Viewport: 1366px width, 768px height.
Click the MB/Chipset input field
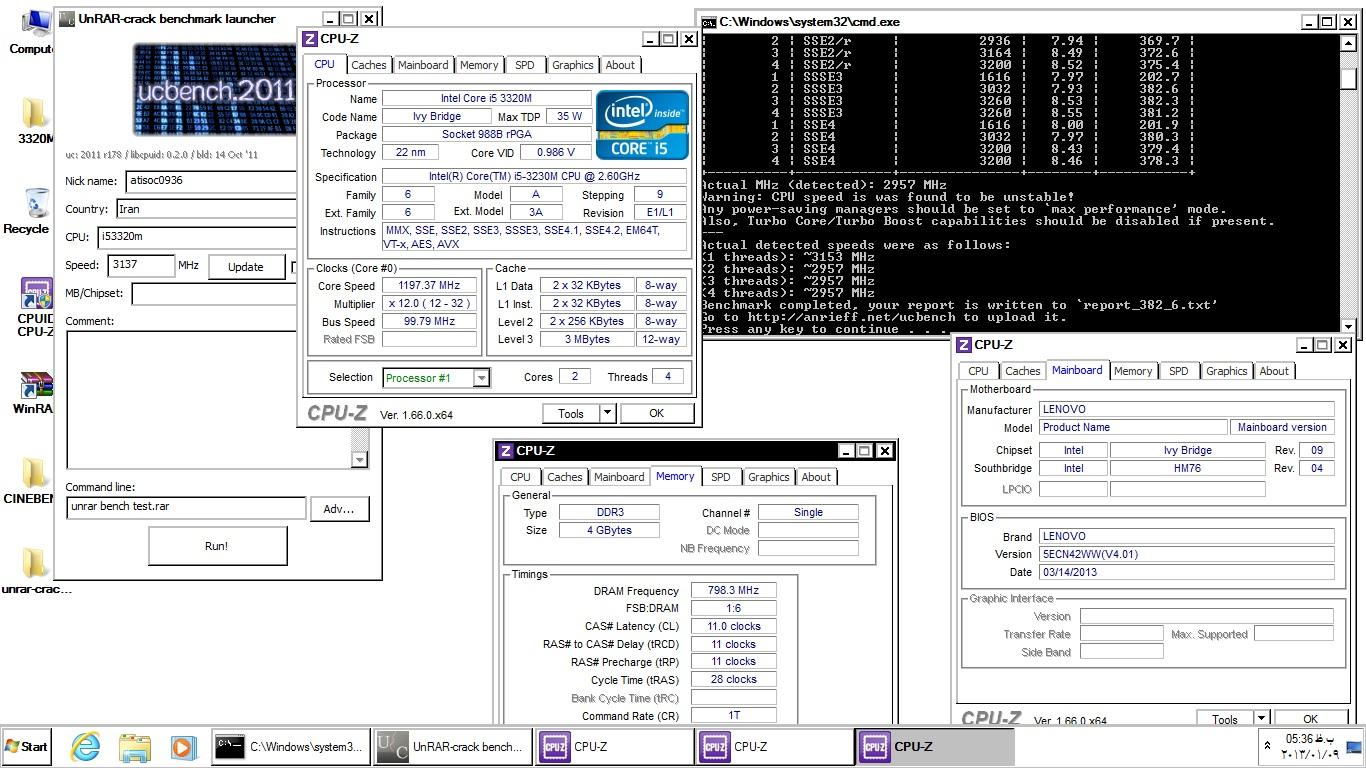click(214, 294)
